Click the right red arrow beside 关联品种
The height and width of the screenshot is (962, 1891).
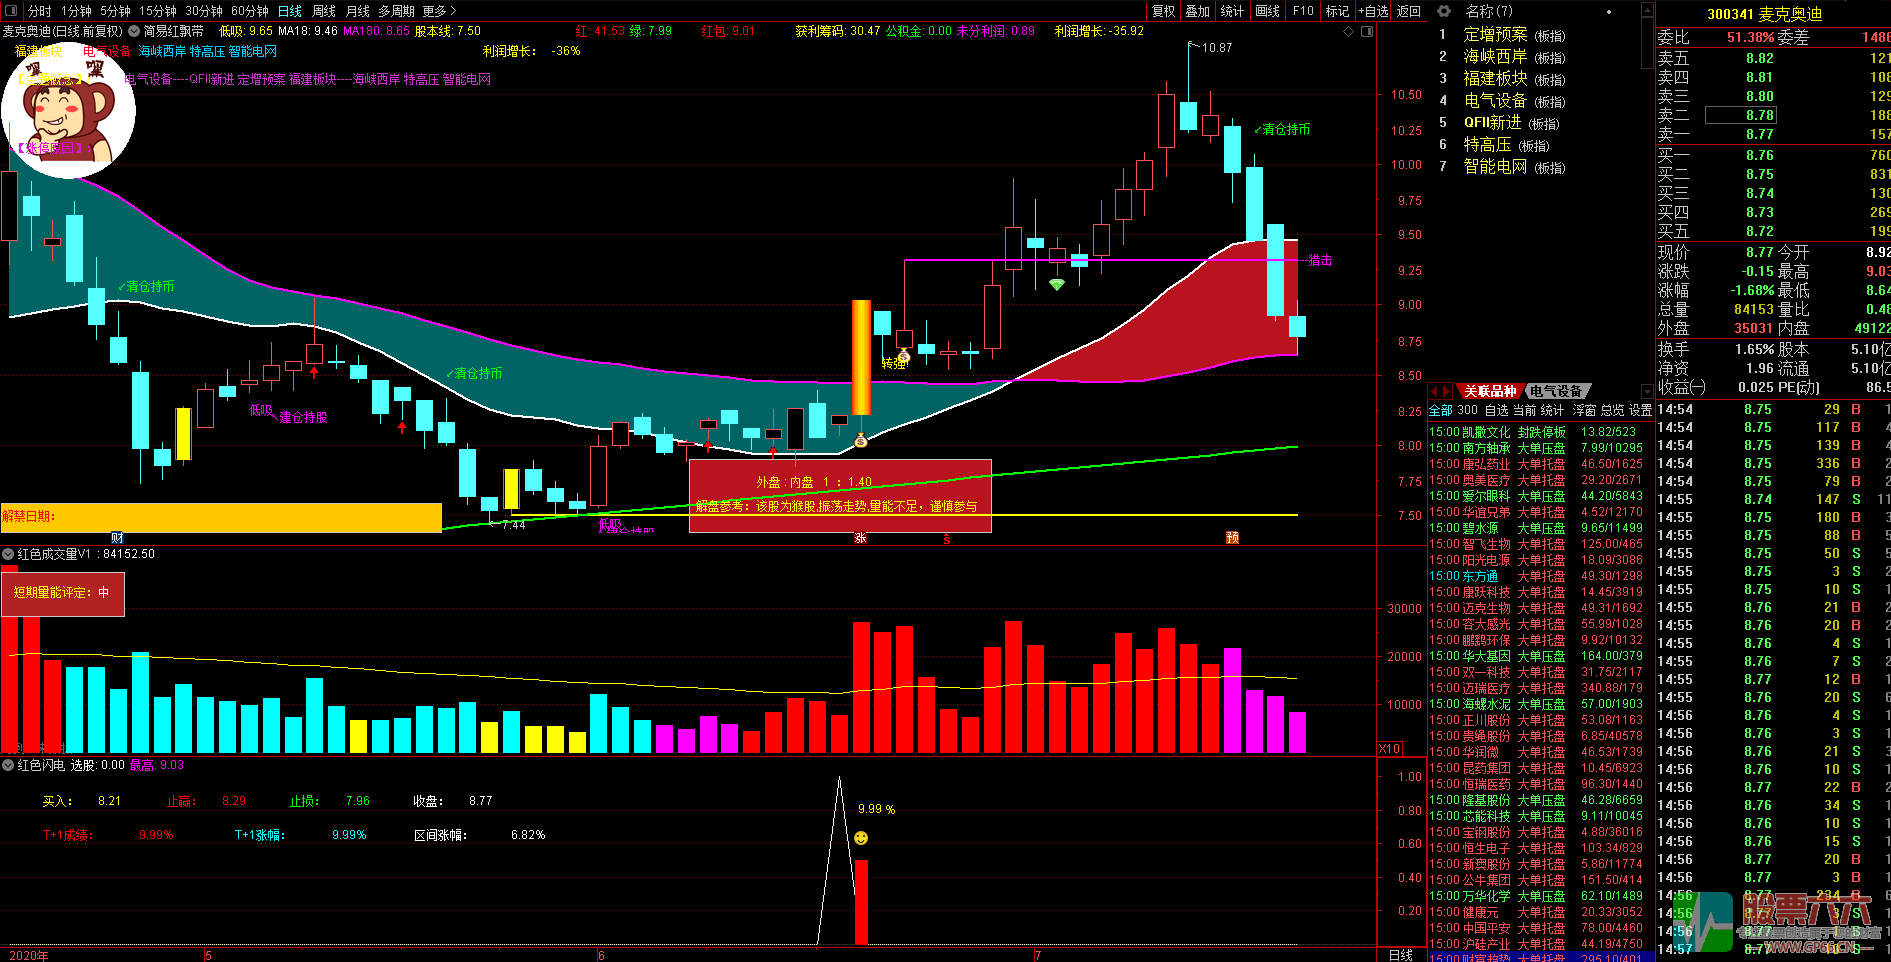[x=1447, y=391]
